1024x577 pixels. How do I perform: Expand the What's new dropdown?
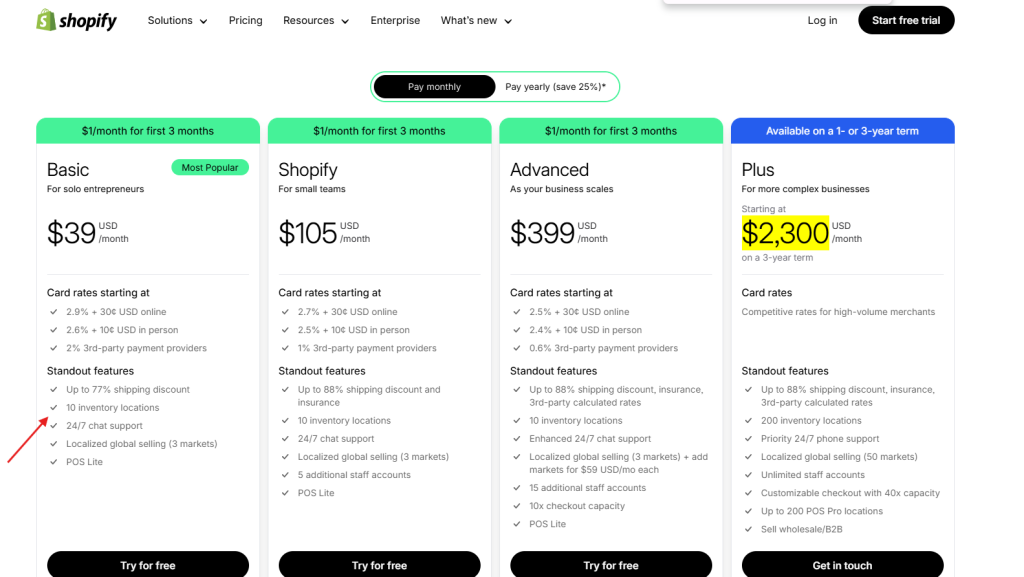pyautogui.click(x=476, y=20)
